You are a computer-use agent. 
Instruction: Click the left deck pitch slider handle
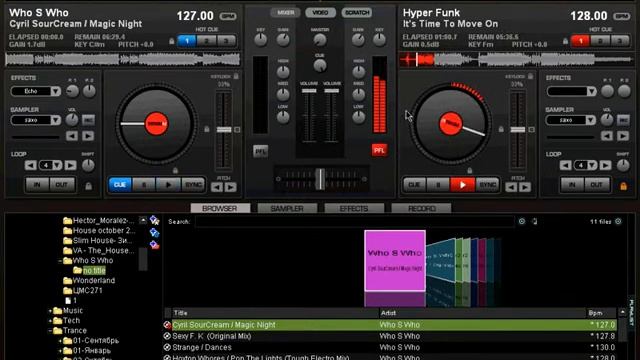(x=224, y=130)
